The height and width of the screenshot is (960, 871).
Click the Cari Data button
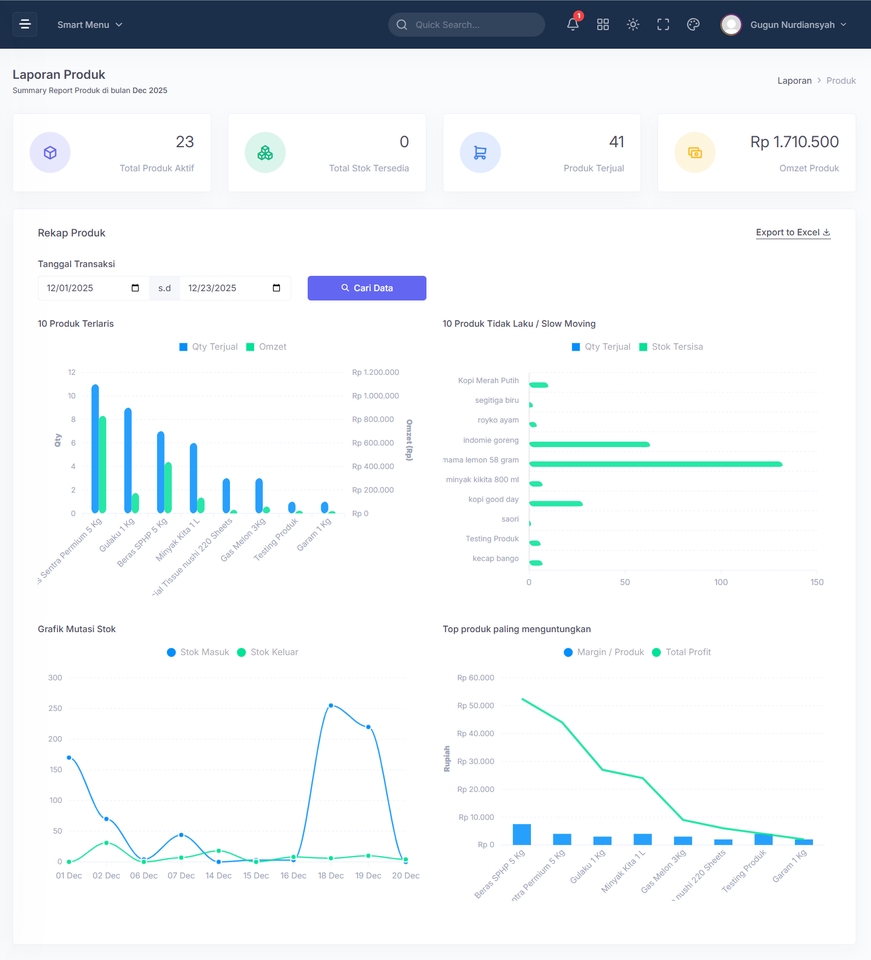tap(367, 288)
